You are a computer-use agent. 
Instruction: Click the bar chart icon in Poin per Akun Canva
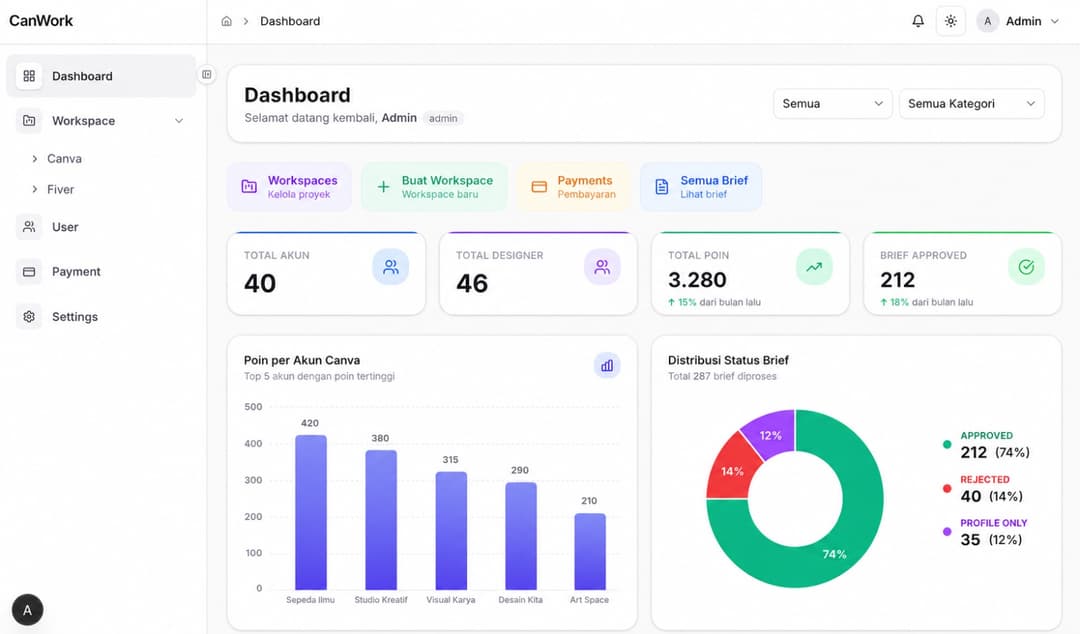(607, 365)
